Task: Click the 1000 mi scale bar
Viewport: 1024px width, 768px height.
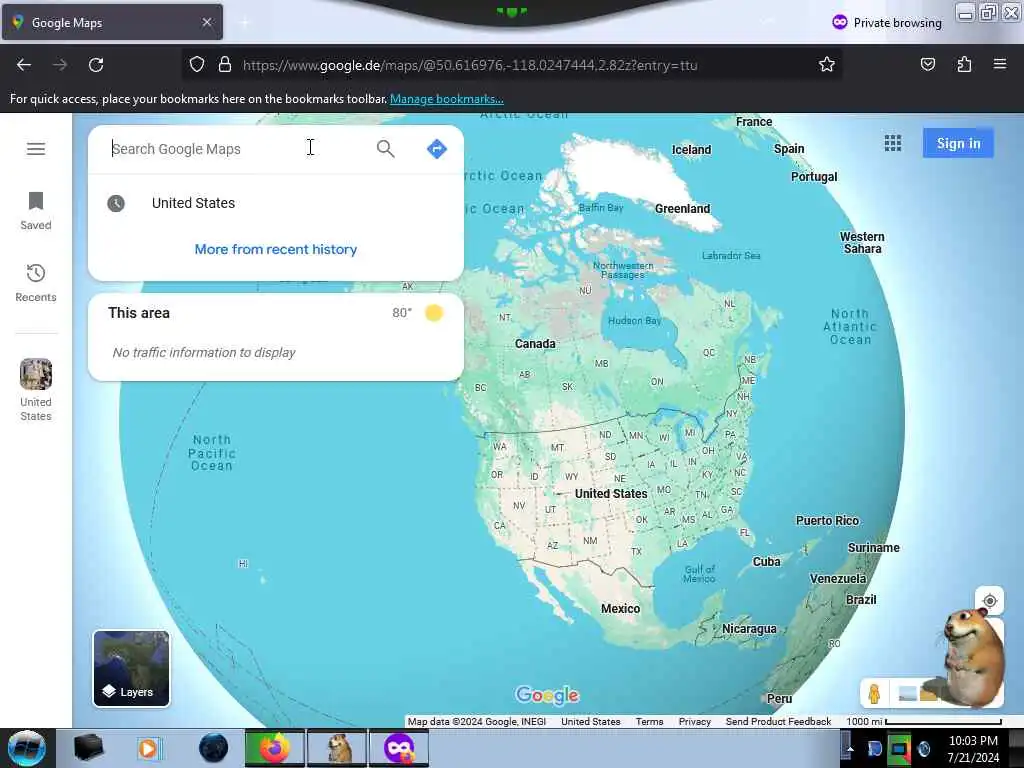Action: [923, 722]
